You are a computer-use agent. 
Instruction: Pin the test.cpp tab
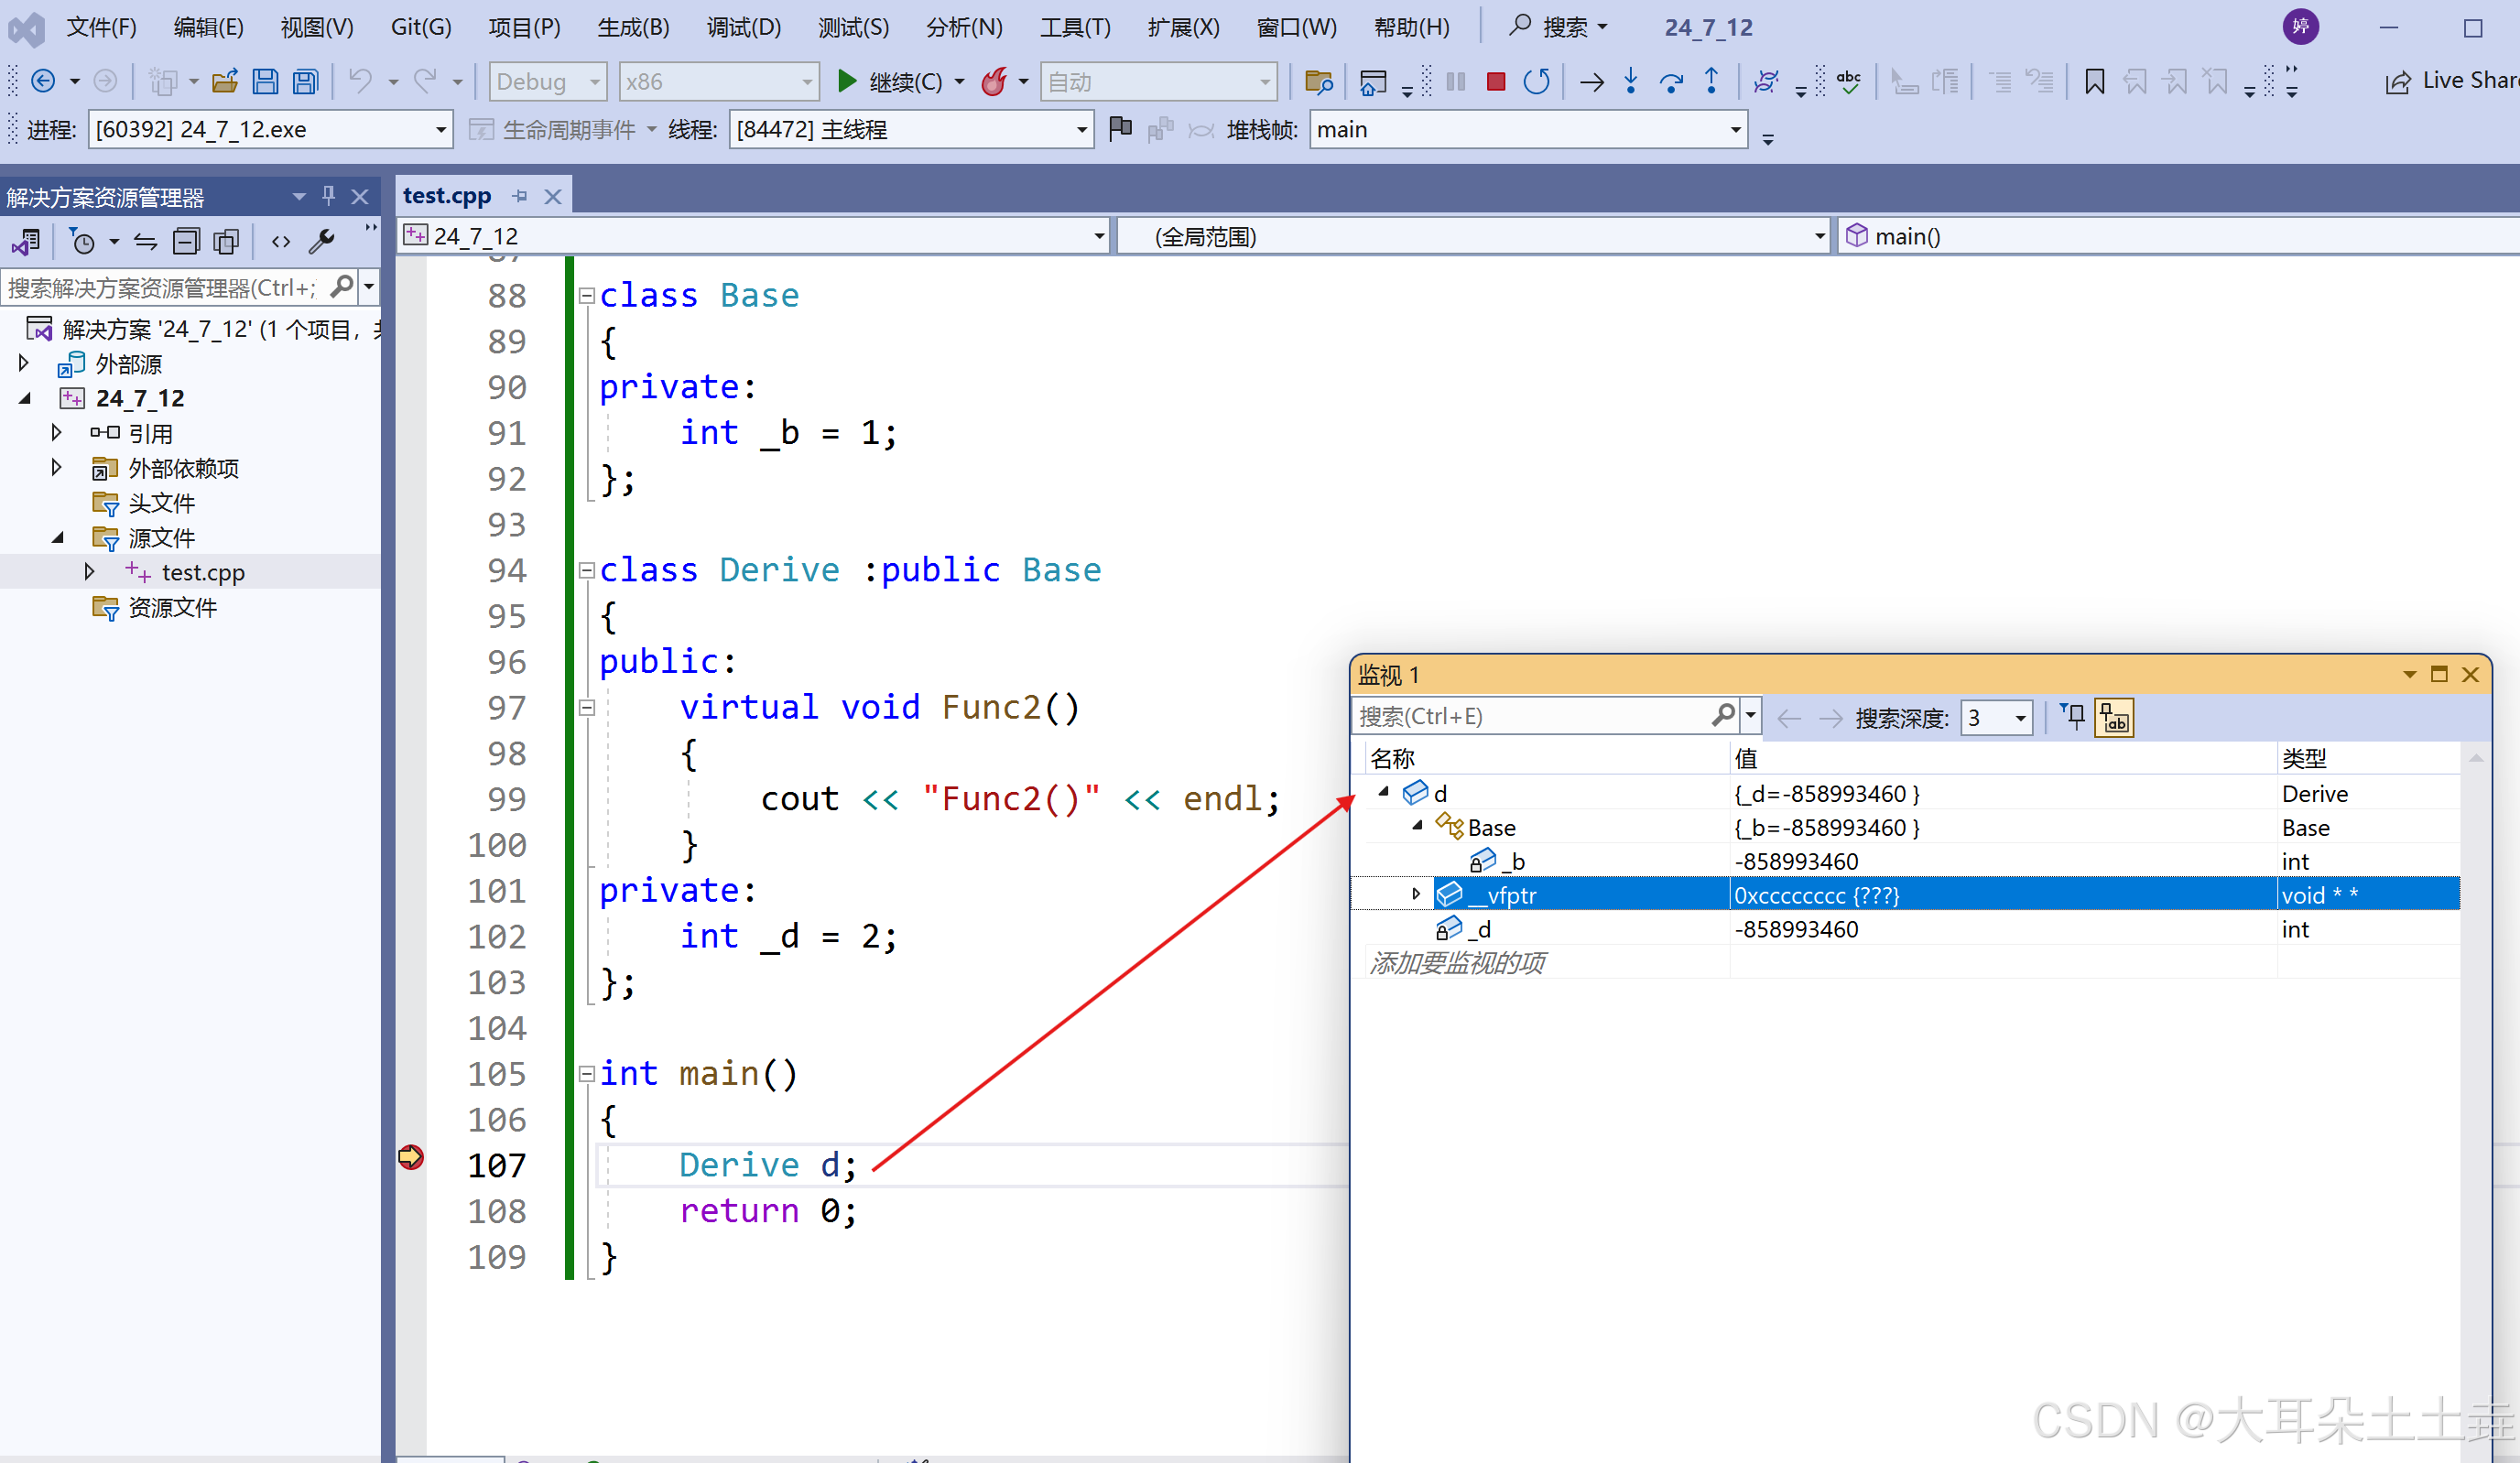click(x=520, y=196)
